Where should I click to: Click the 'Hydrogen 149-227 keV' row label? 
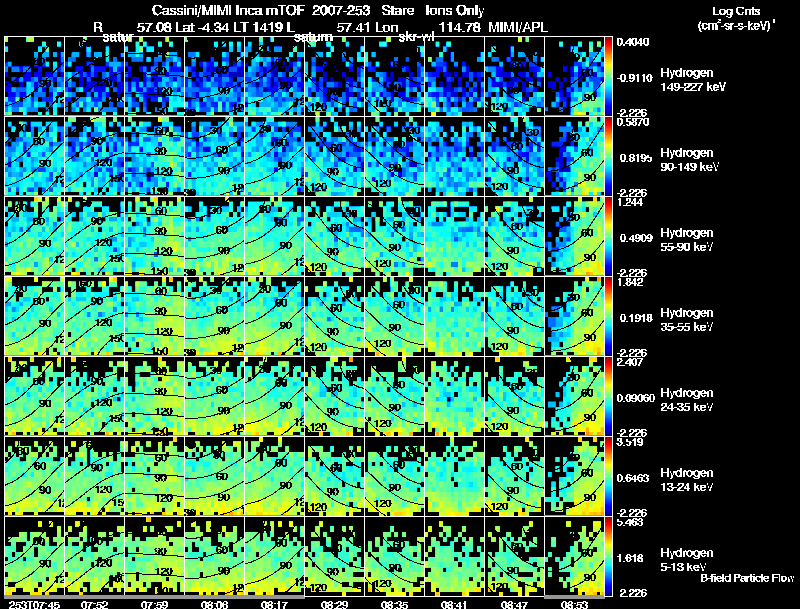pyautogui.click(x=693, y=80)
